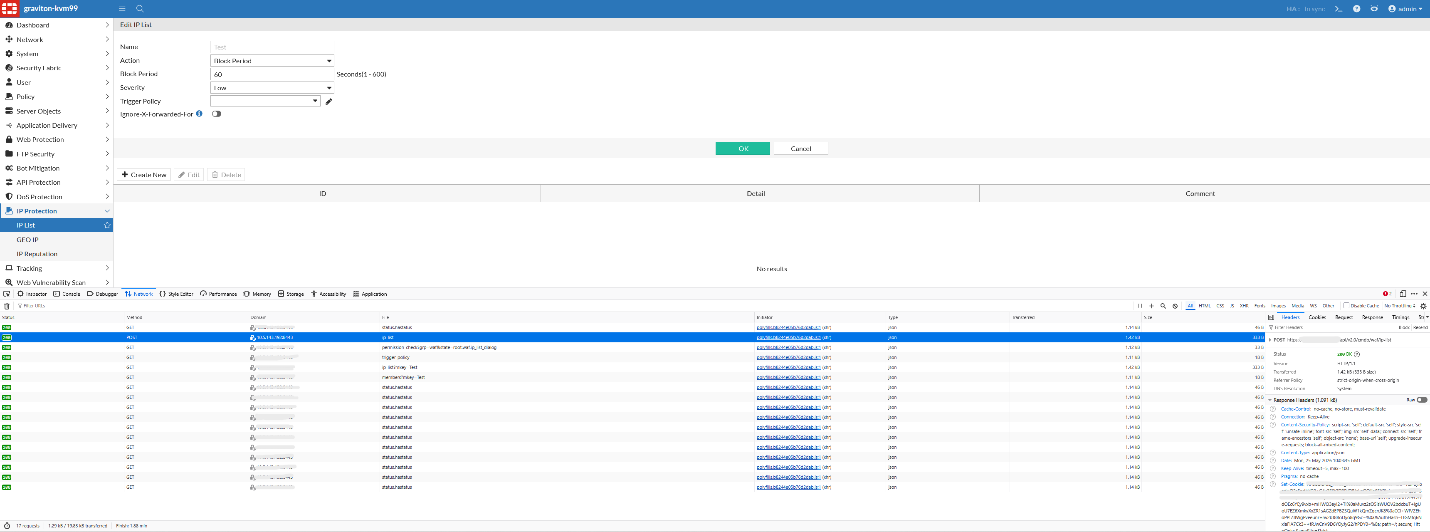Open the search magnifier in top header
Screen dimensions: 1430x532
click(138, 9)
